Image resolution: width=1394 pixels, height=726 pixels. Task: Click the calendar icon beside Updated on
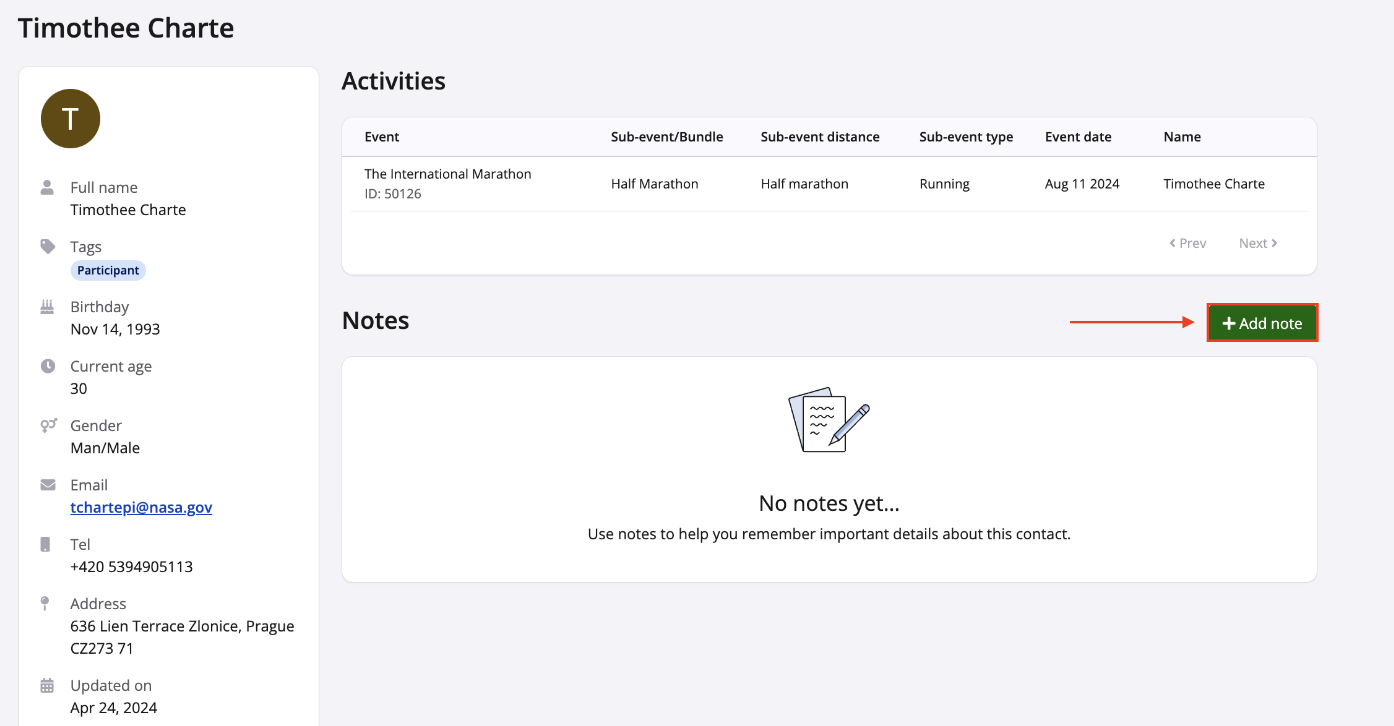[x=47, y=685]
